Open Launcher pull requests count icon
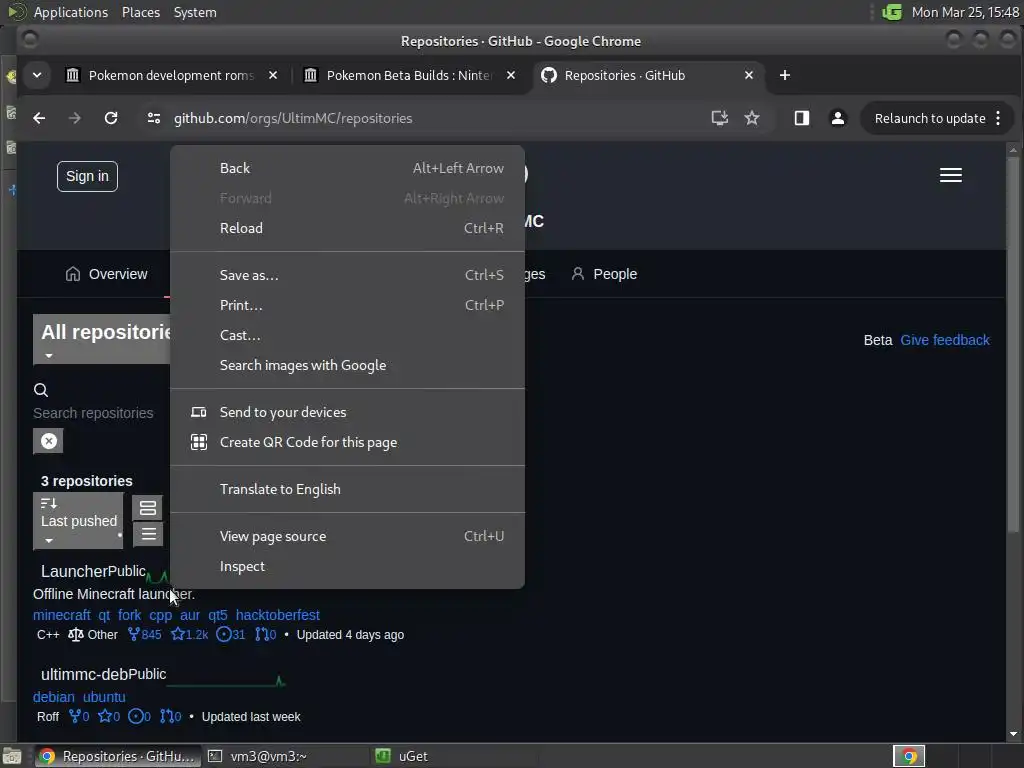This screenshot has height=768, width=1024. pos(265,635)
